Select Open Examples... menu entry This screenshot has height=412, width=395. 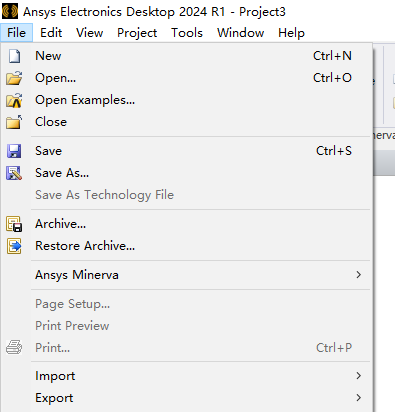[x=187, y=100]
